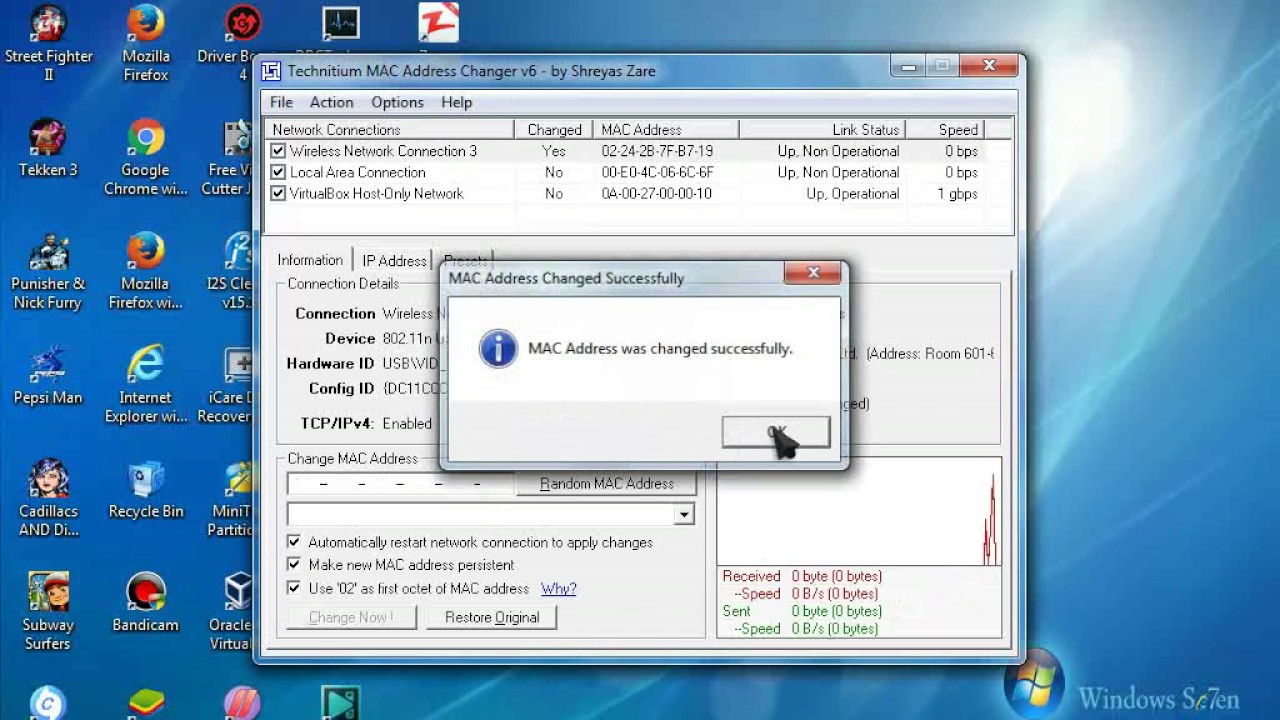Open I2S Cleaner desktop icon
Image resolution: width=1280 pixels, height=720 pixels.
(230, 271)
